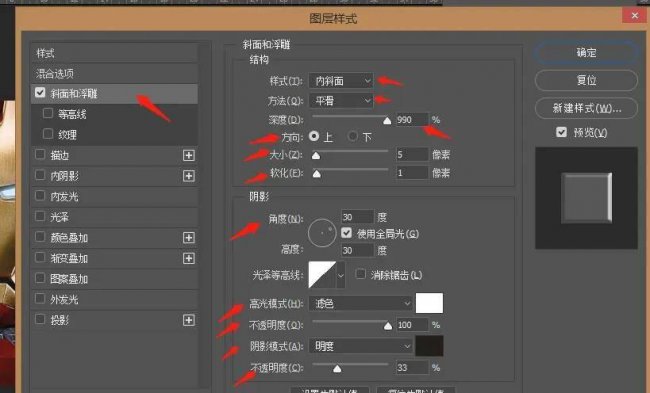The image size is (650, 393).
Task: Open 光泽等高线 picker arrow
Action: pos(341,274)
